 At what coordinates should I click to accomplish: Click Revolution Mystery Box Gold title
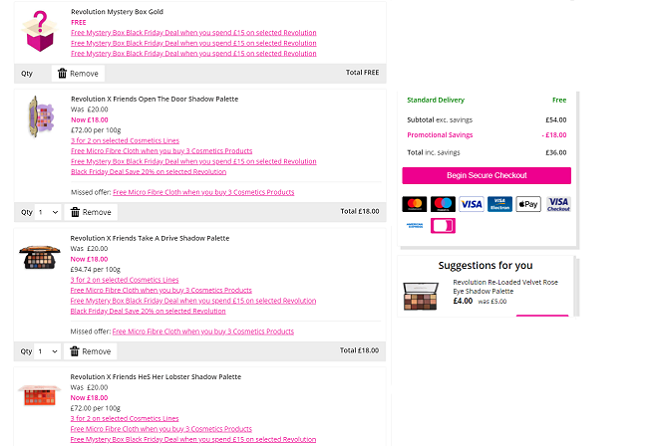tap(117, 12)
